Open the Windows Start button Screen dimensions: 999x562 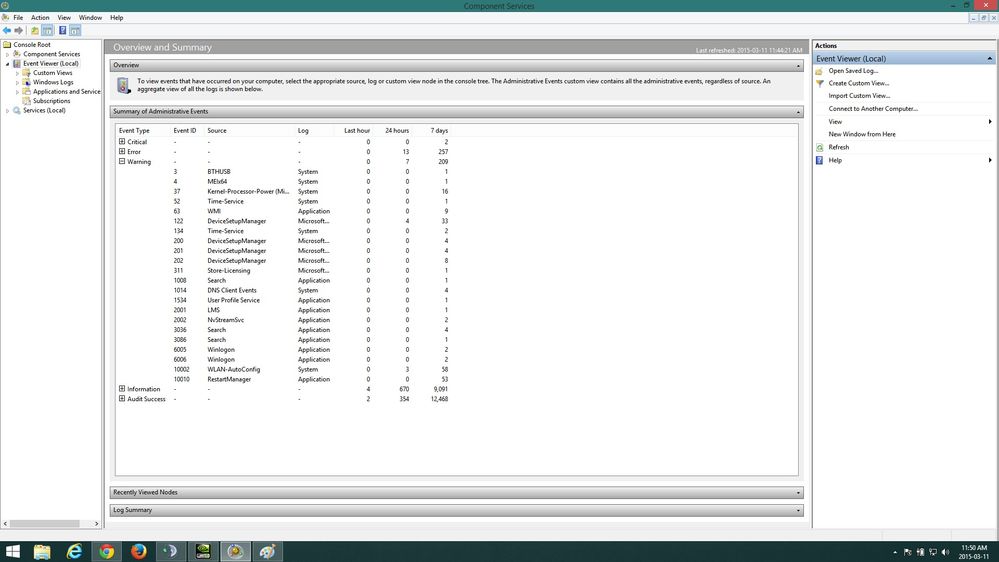pyautogui.click(x=12, y=551)
